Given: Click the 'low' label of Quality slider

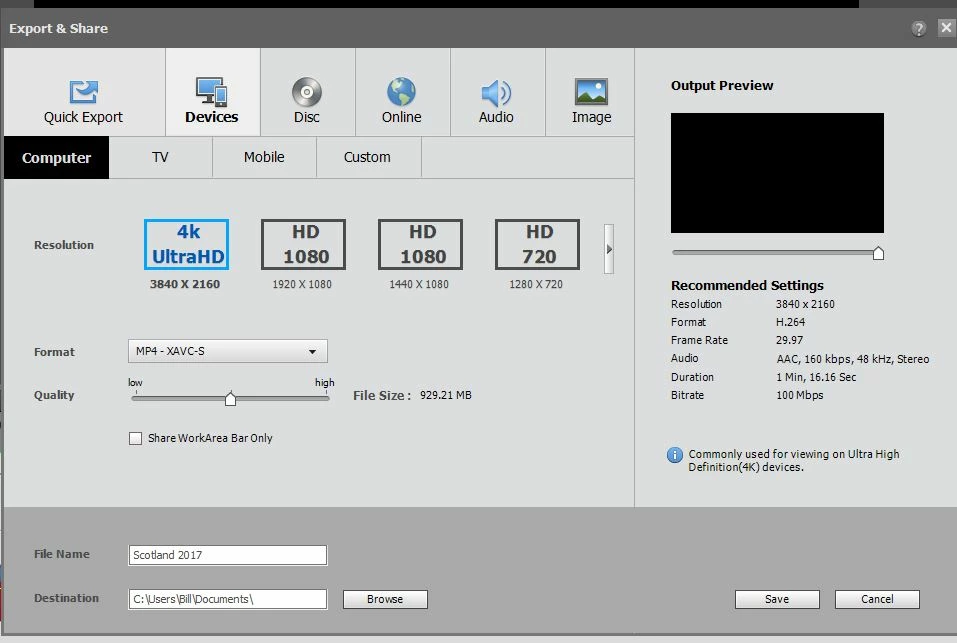Looking at the screenshot, I should (135, 383).
